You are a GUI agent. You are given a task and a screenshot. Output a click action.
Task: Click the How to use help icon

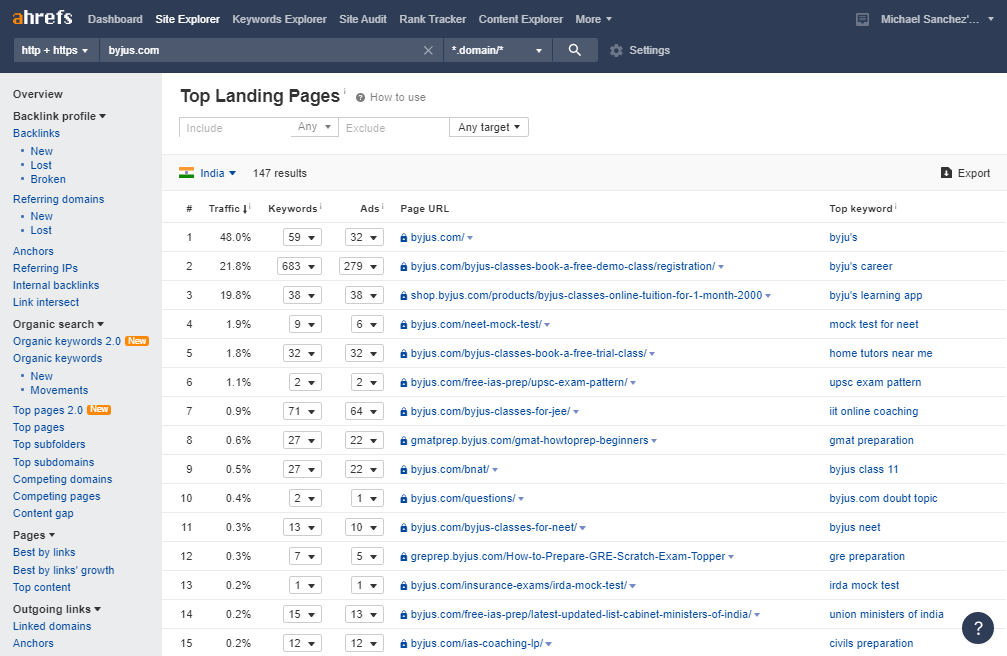pyautogui.click(x=360, y=98)
